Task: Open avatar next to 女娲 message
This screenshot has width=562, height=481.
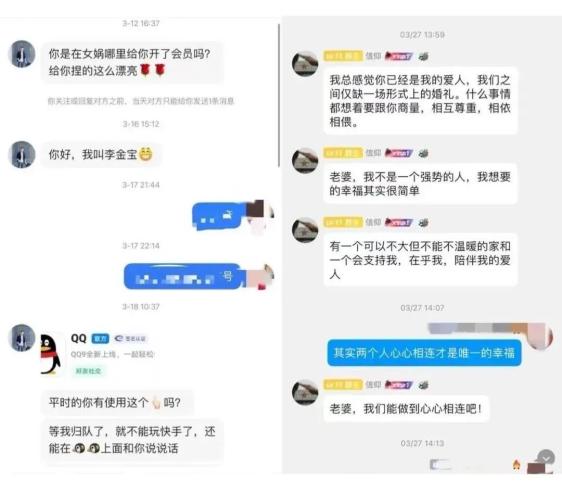Action: tap(22, 54)
